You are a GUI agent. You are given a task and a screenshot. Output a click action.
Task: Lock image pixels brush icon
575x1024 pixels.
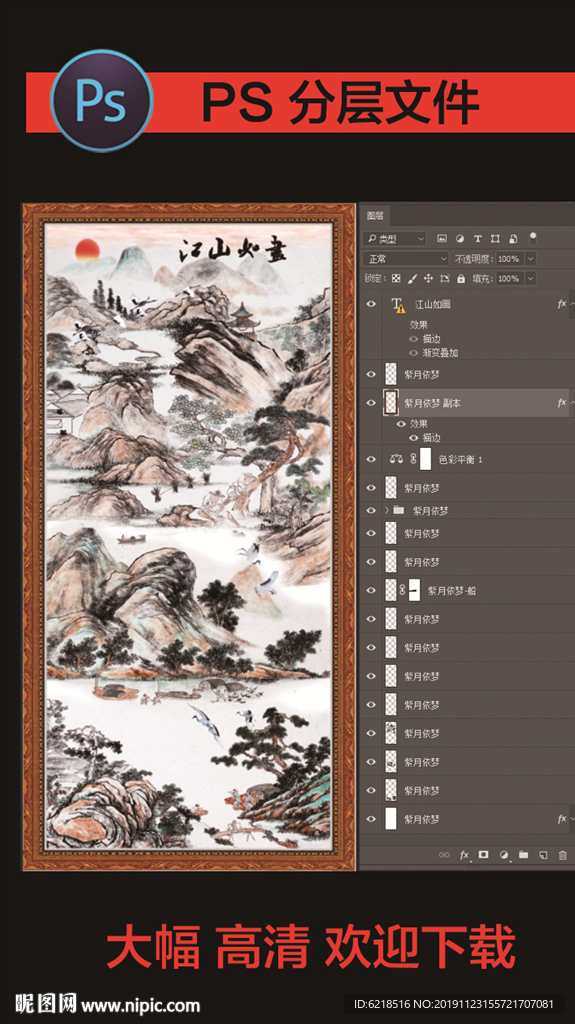412,278
